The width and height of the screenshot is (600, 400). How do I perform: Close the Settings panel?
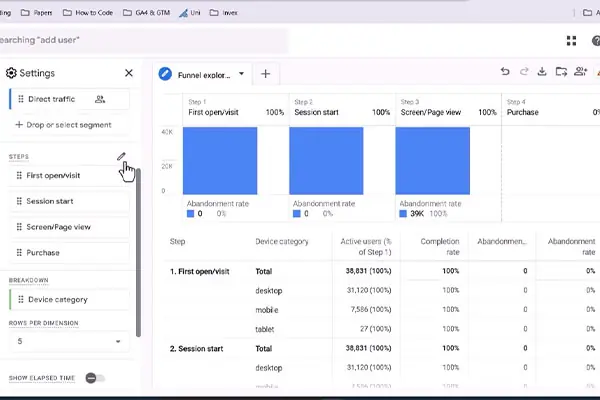129,73
